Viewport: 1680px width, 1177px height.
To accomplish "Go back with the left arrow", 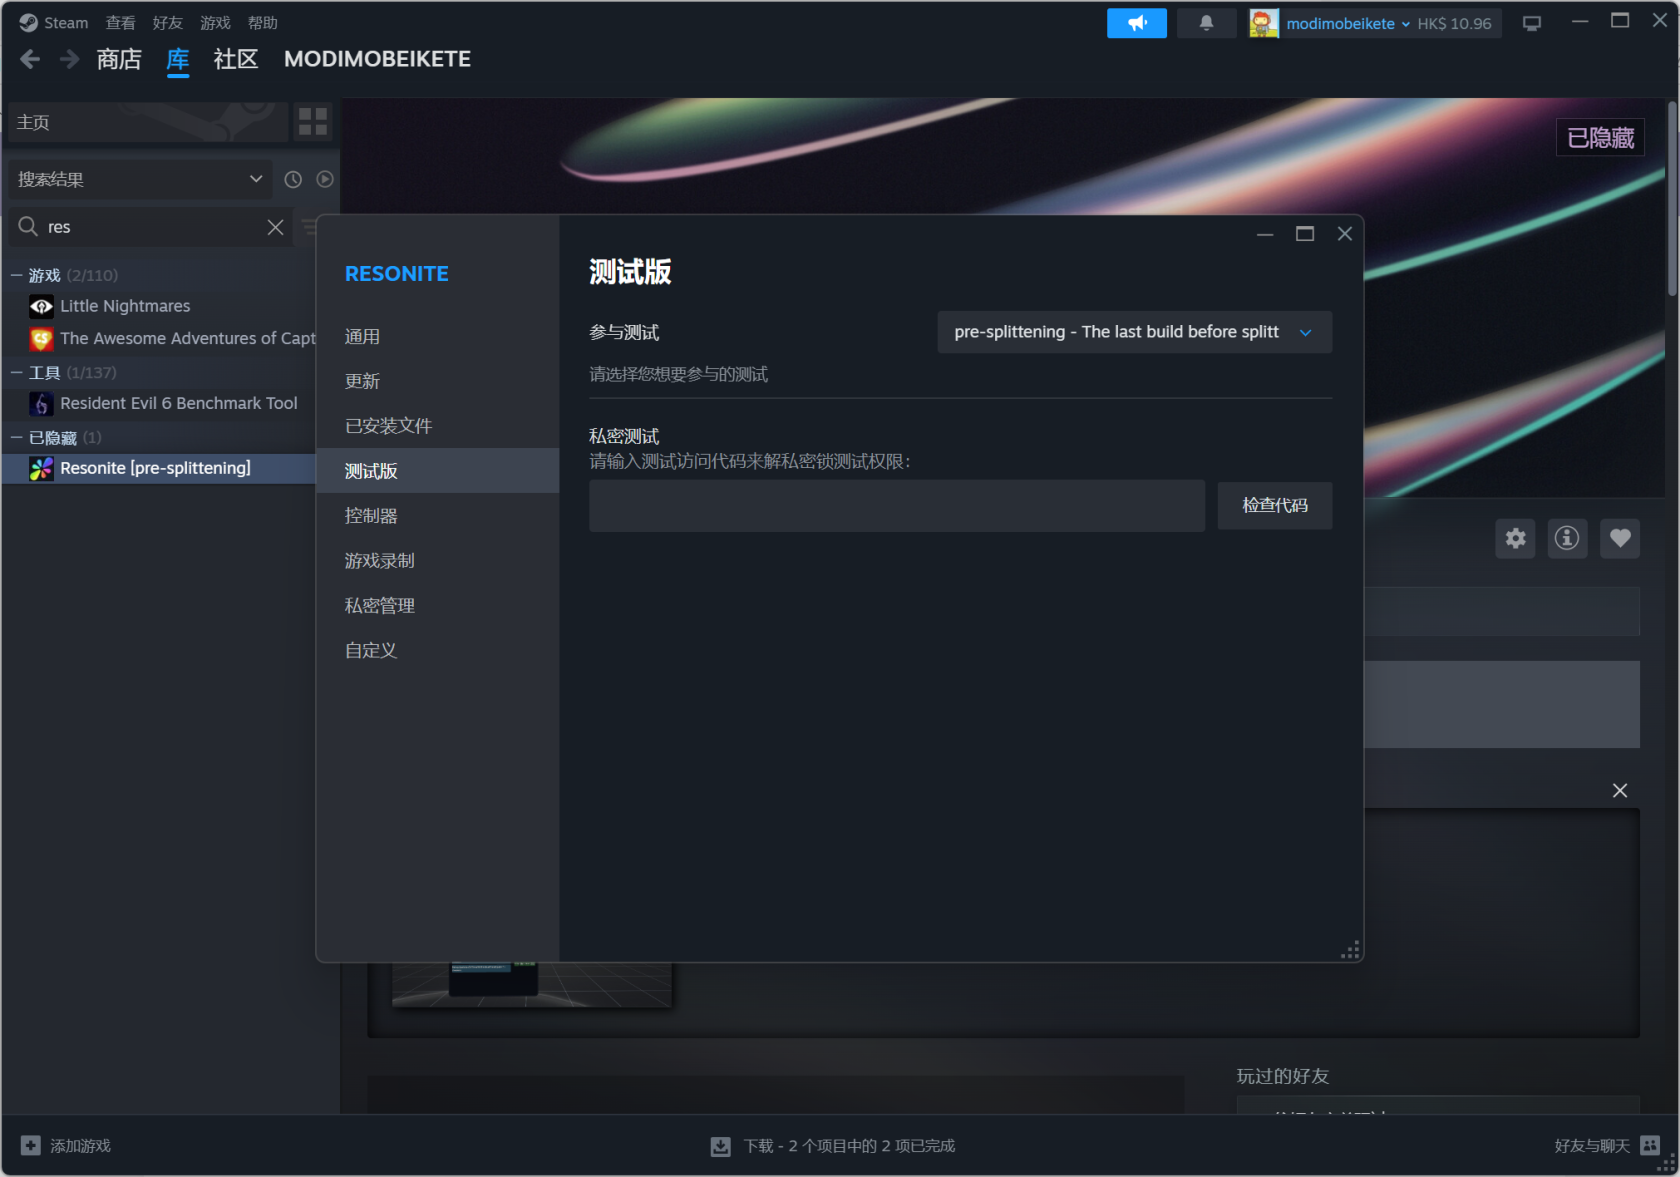I will [x=30, y=60].
